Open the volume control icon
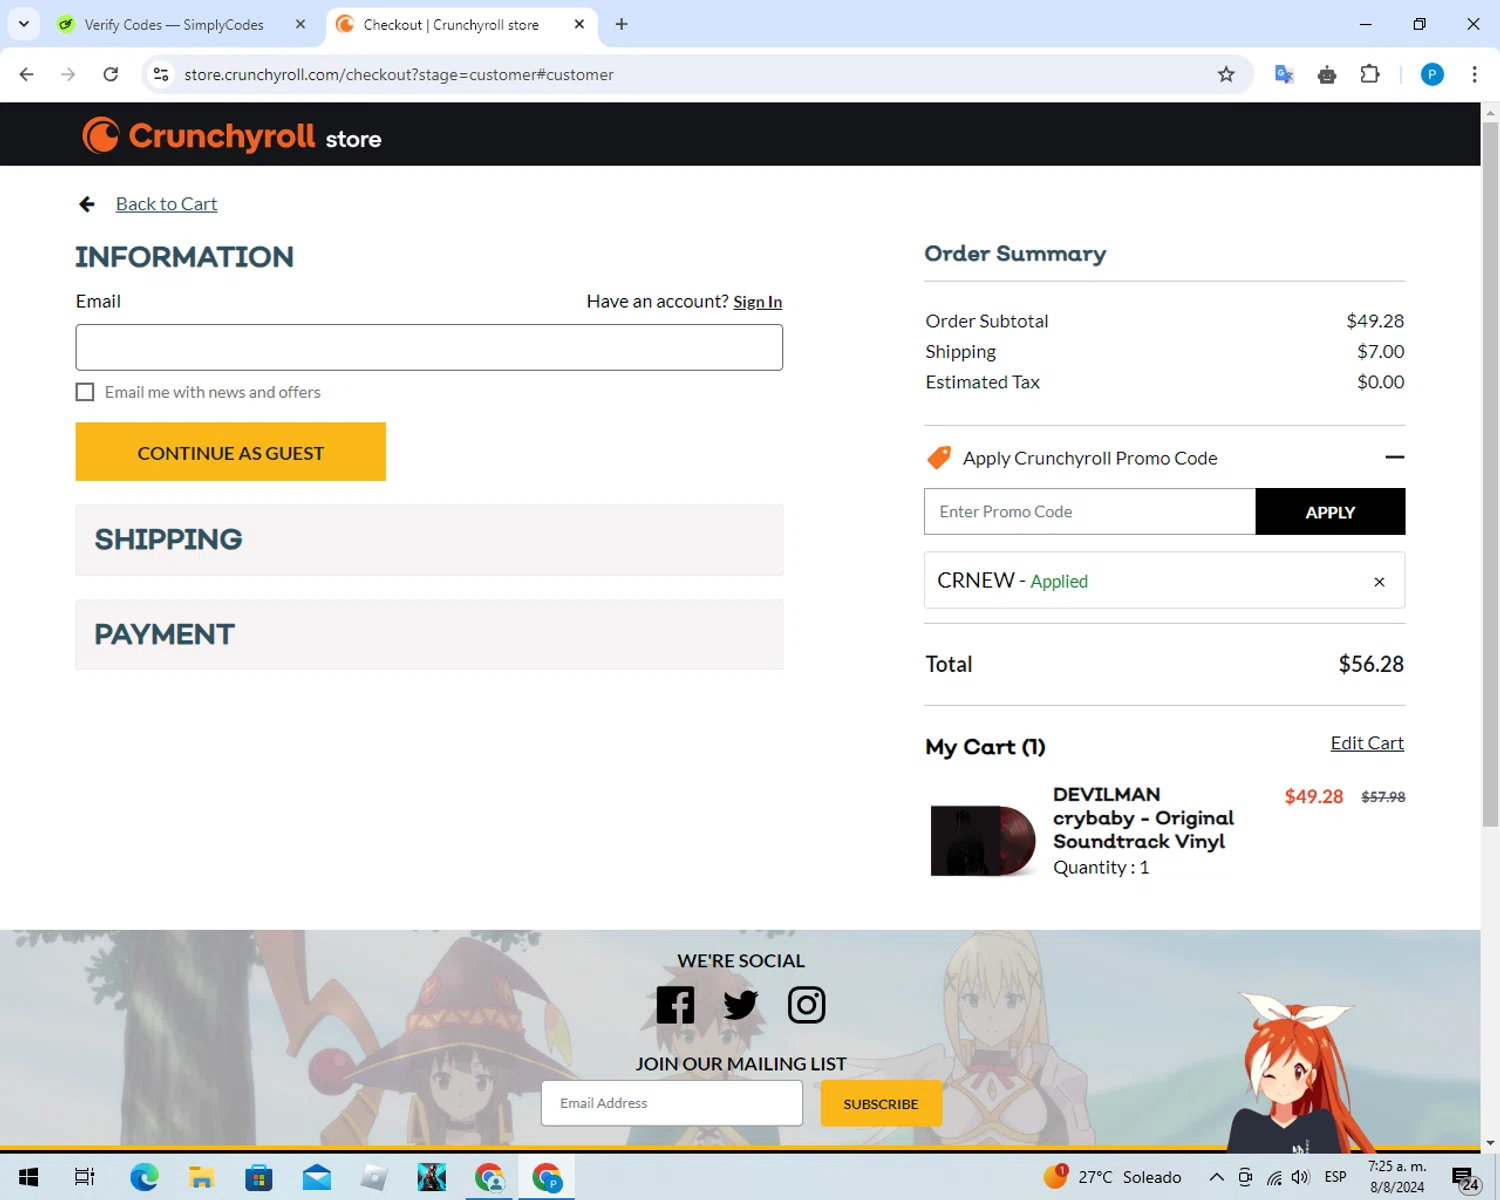 1300,1177
